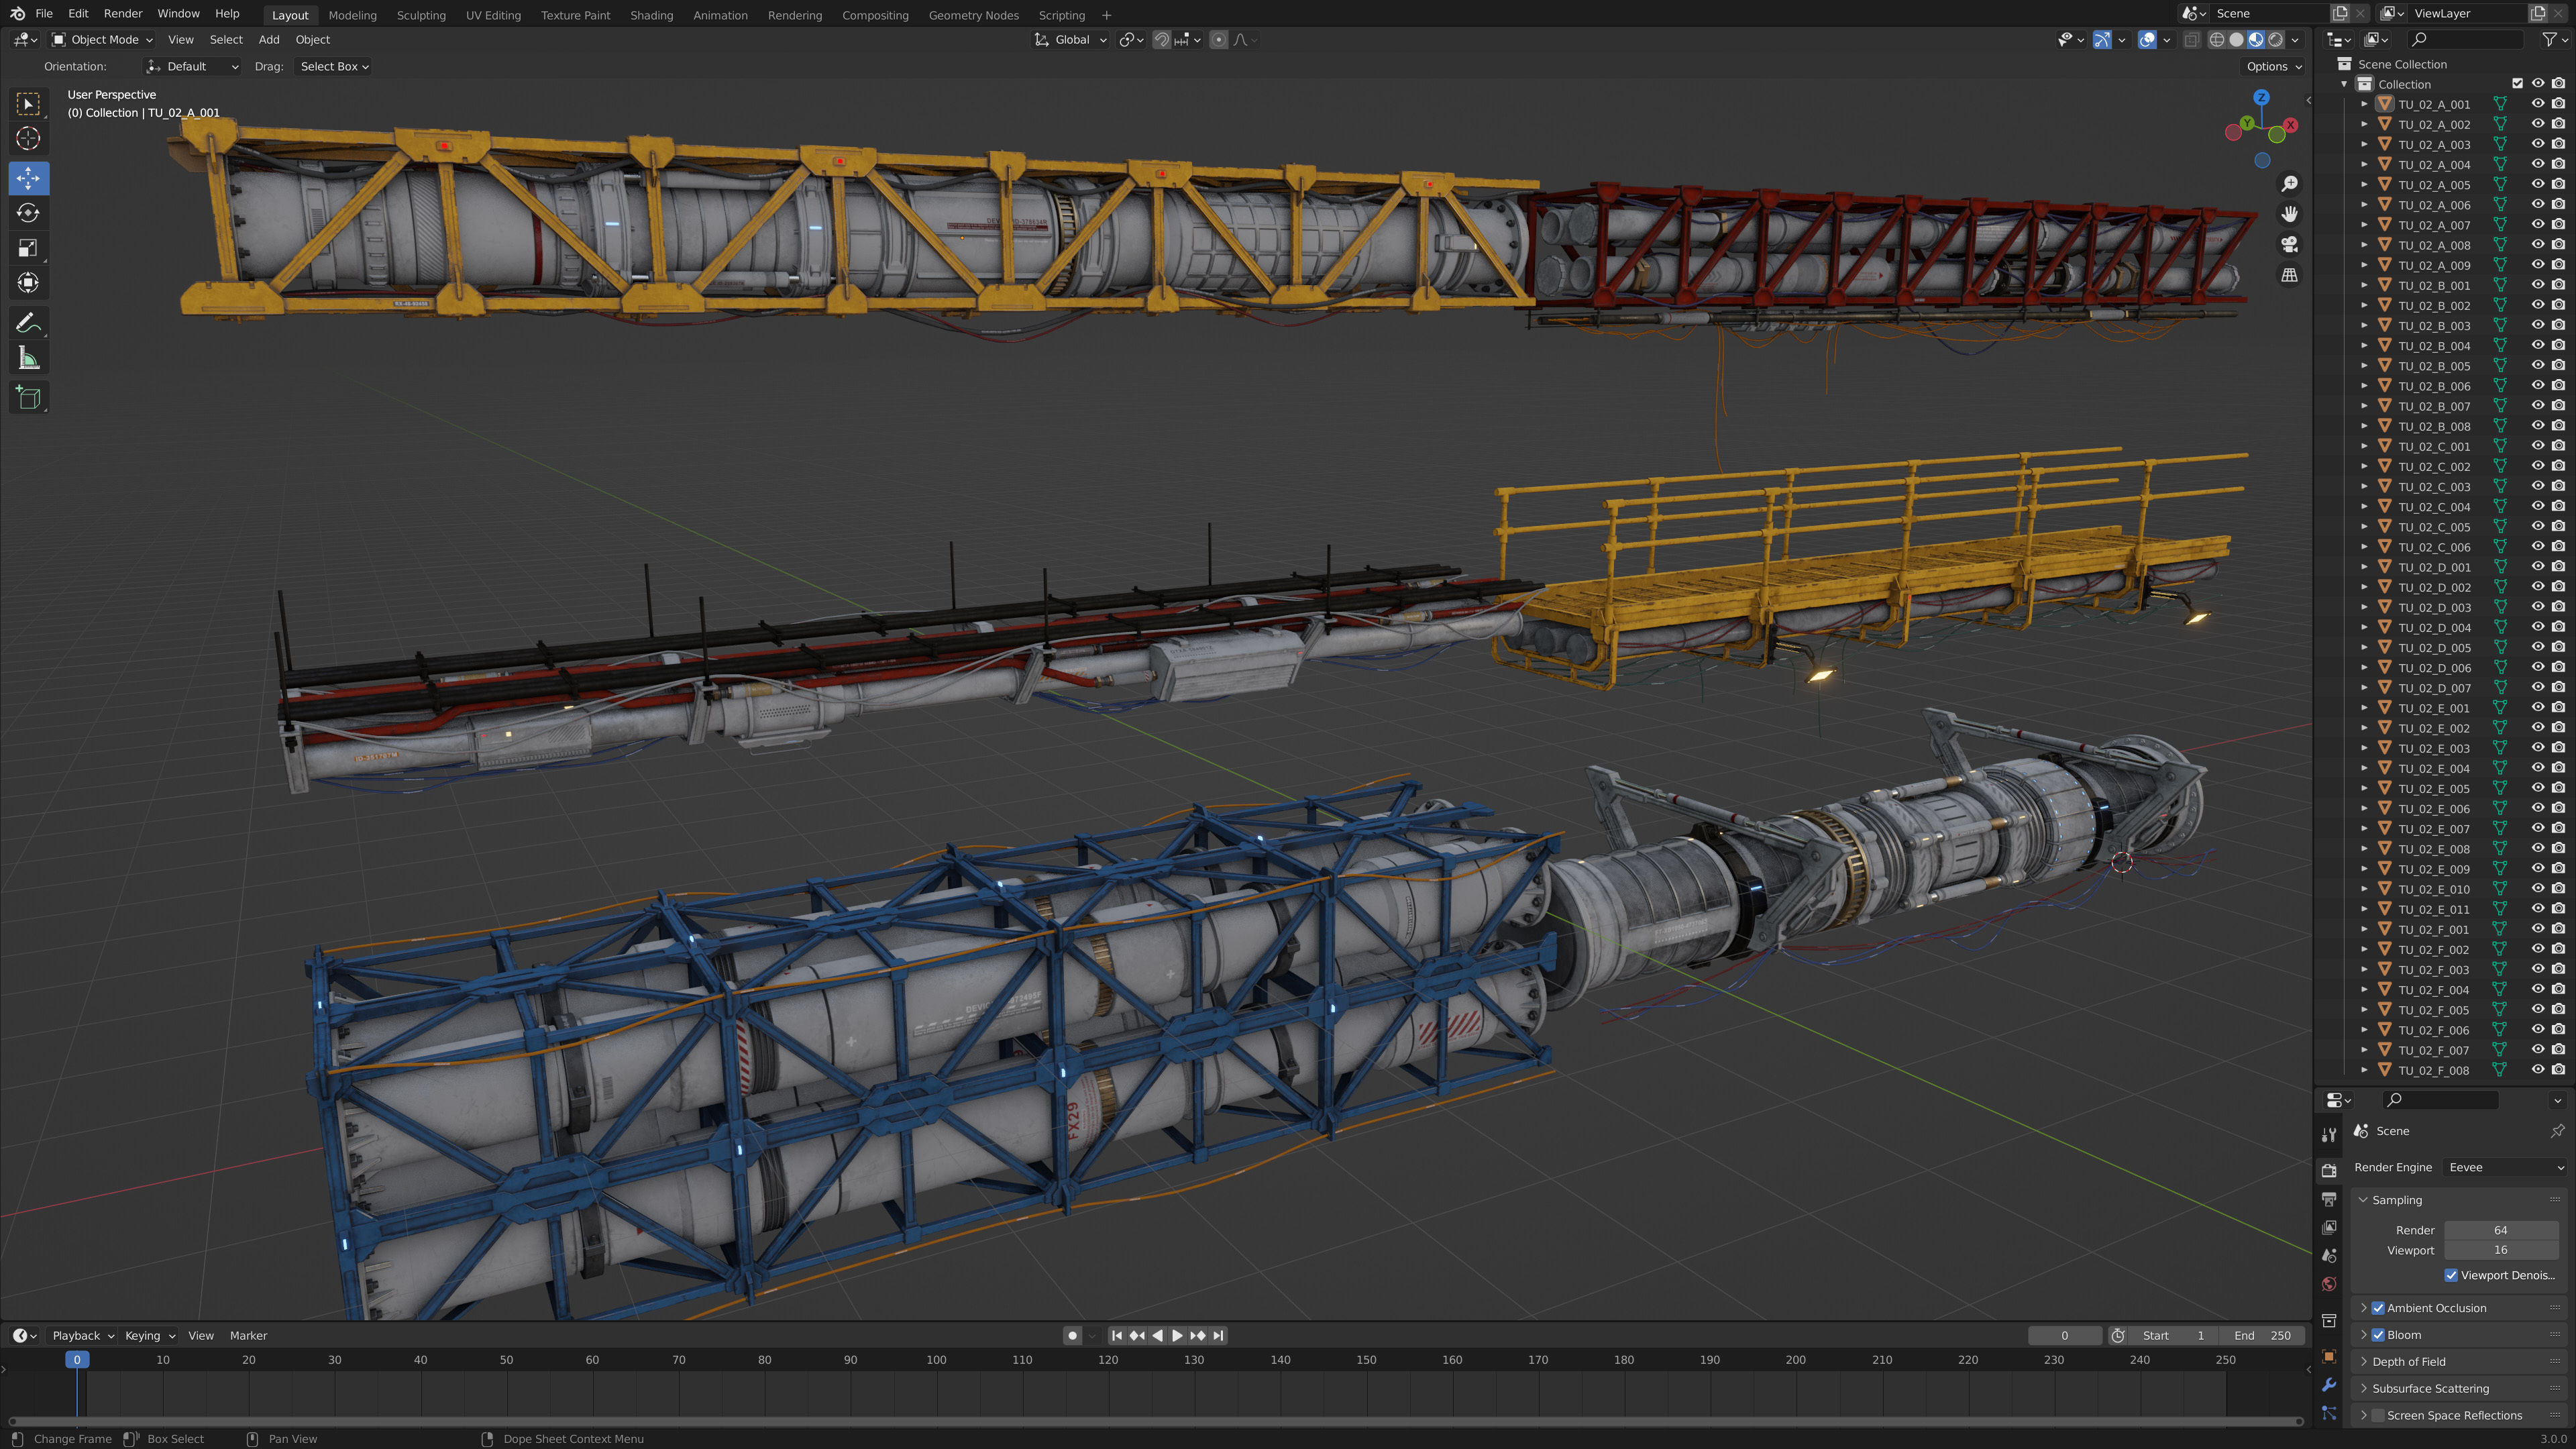The width and height of the screenshot is (2576, 1449).
Task: Hide TU_02_A_003 in viewport via eye icon
Action: [x=2537, y=144]
